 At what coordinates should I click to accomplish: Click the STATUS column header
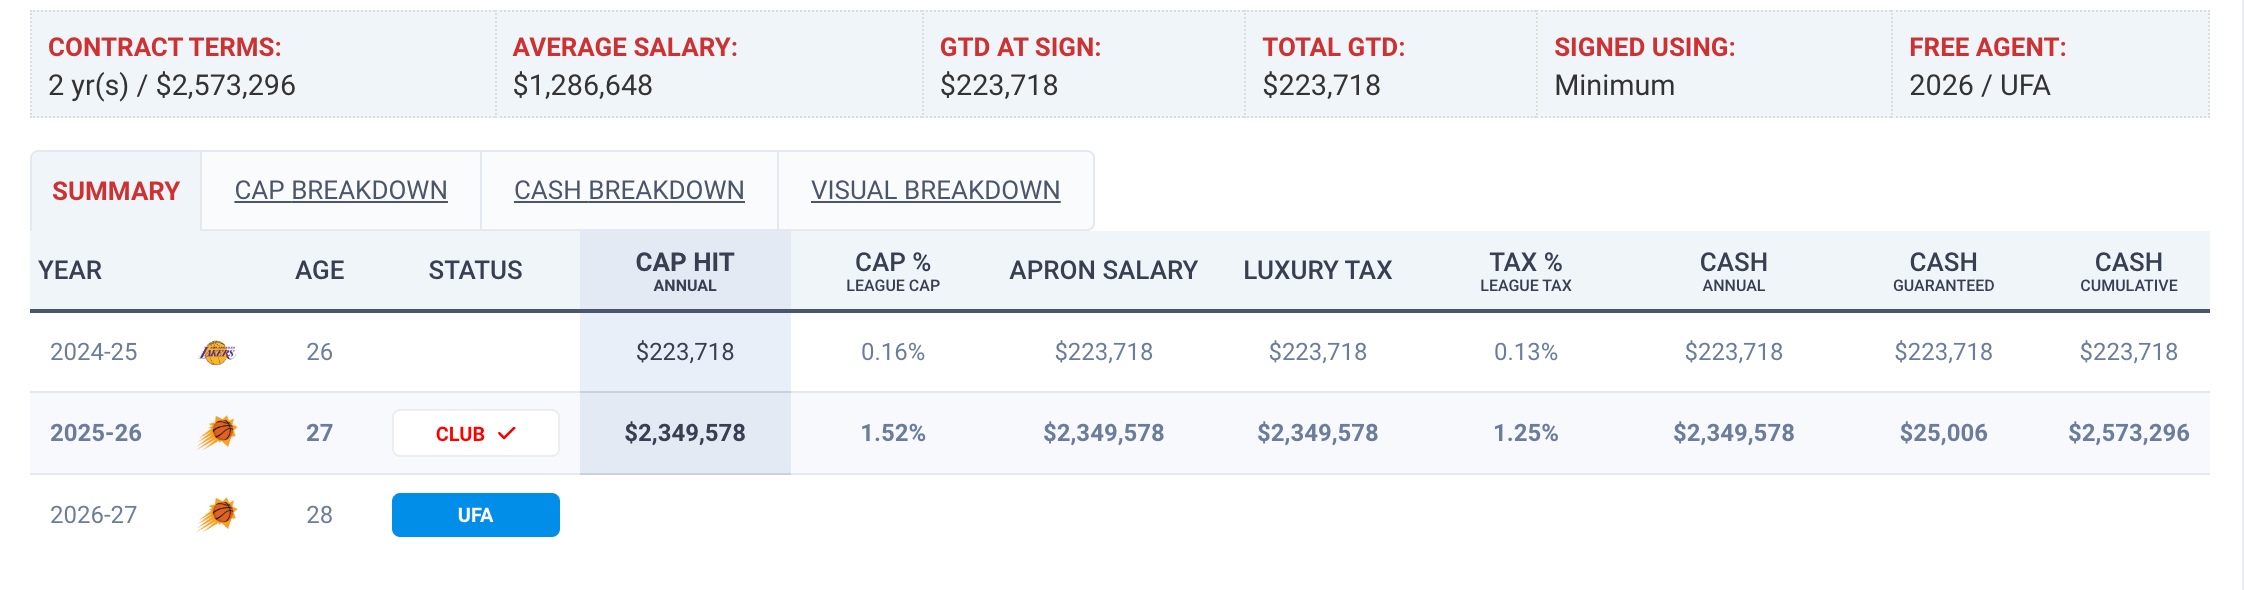[x=475, y=270]
